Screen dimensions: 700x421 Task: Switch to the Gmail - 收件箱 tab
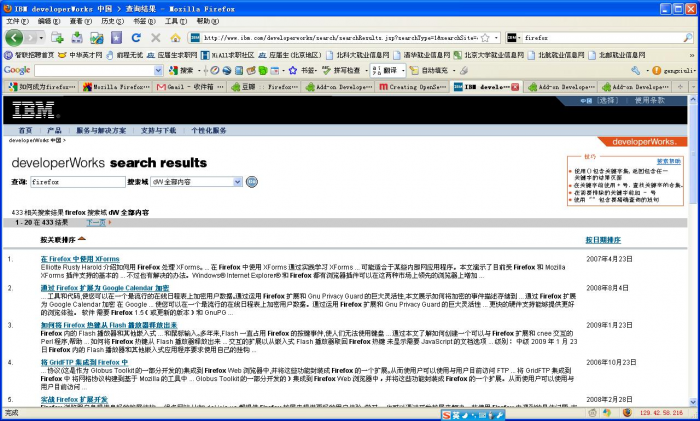(x=190, y=87)
